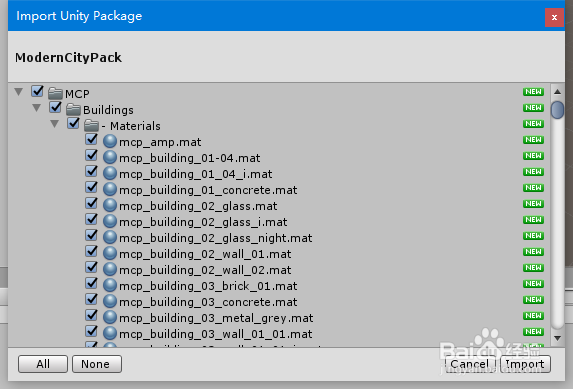Click the material sphere icon for mcp_amp.mat
Image resolution: width=573 pixels, height=389 pixels.
[110, 141]
